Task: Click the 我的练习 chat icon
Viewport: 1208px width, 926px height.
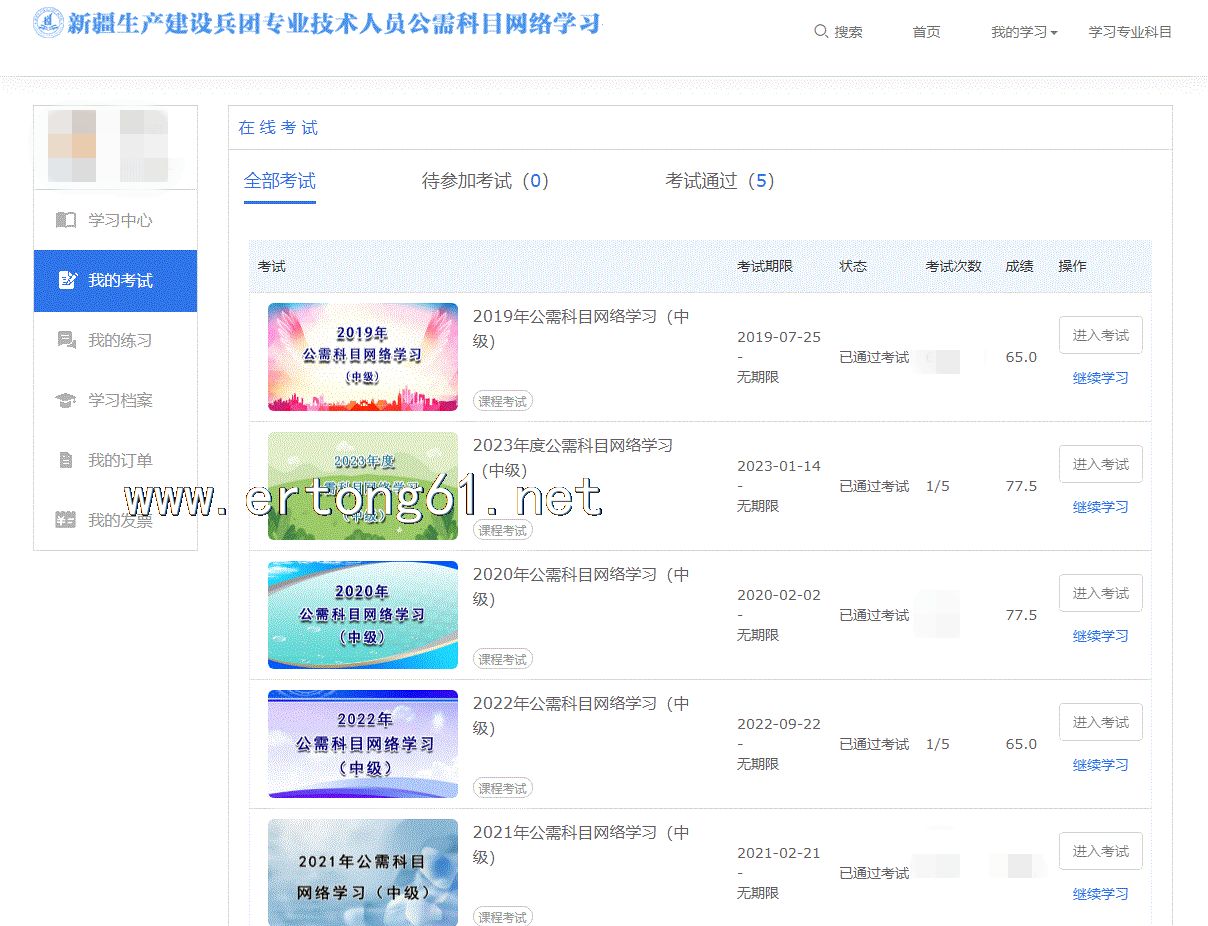Action: (67, 340)
